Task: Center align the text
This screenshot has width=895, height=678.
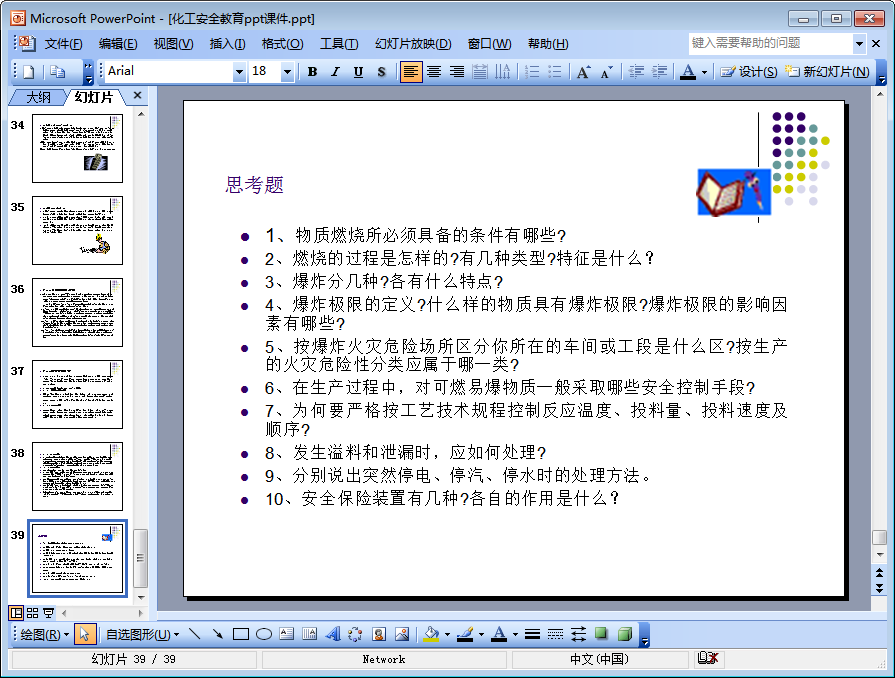Action: 434,71
